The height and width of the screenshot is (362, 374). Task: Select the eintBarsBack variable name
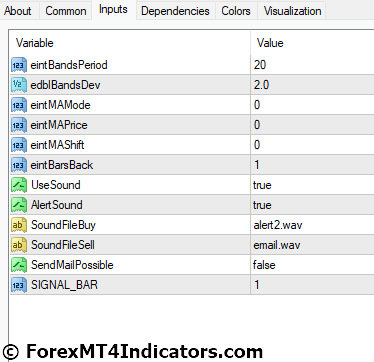tap(62, 165)
